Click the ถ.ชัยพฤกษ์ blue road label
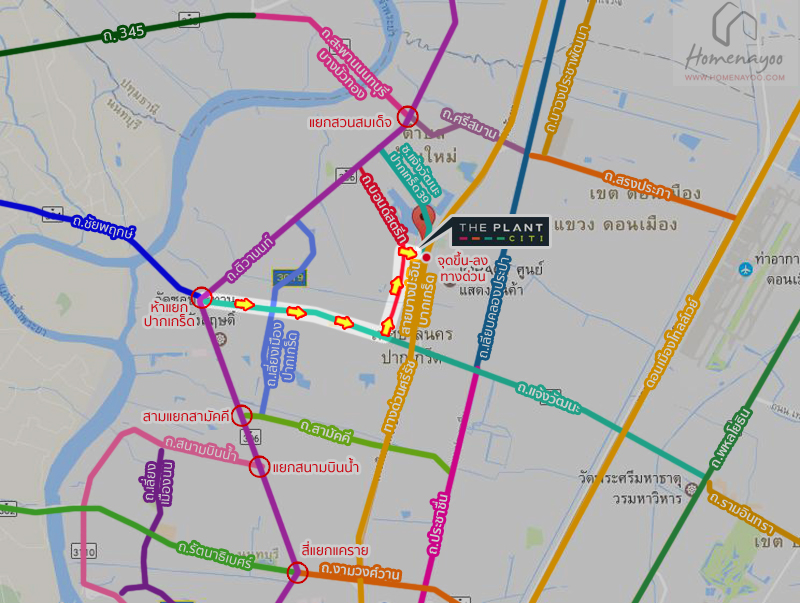Screen dimensions: 800x603 [x=104, y=227]
